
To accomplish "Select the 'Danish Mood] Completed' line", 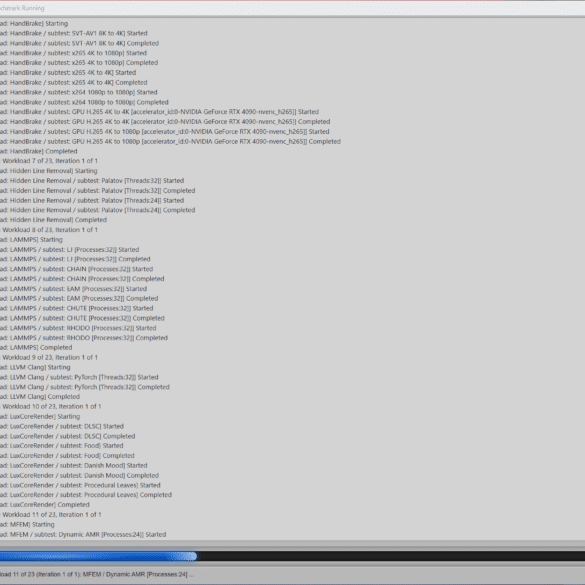I will pyautogui.click(x=79, y=475).
